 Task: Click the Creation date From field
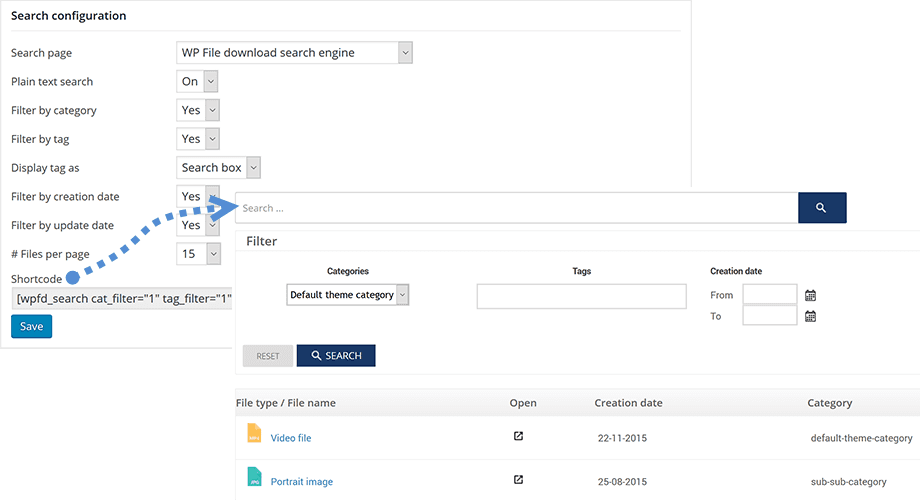(x=770, y=294)
